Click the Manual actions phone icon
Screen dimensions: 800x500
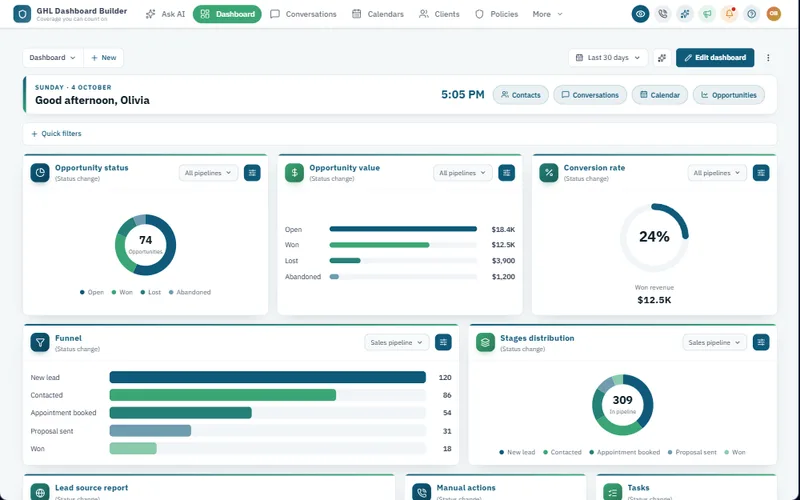tap(421, 492)
